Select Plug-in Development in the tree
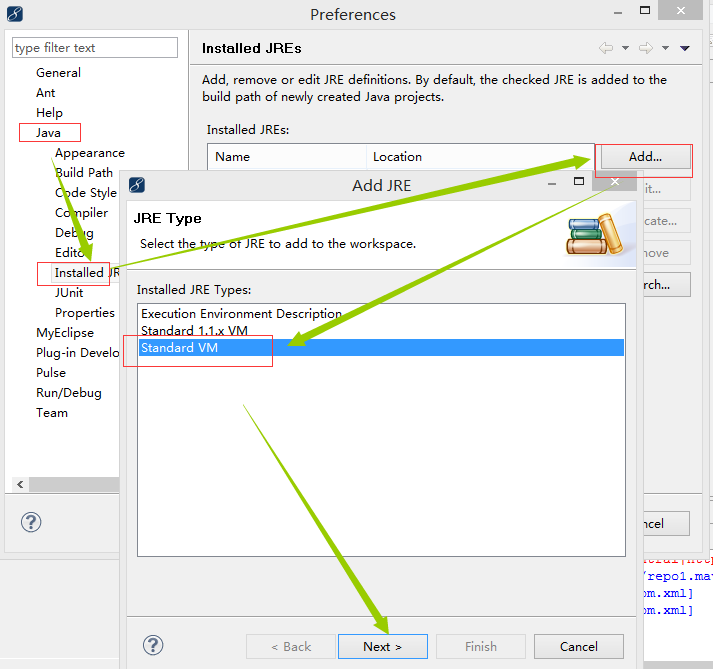This screenshot has height=669, width=713. coord(77,353)
